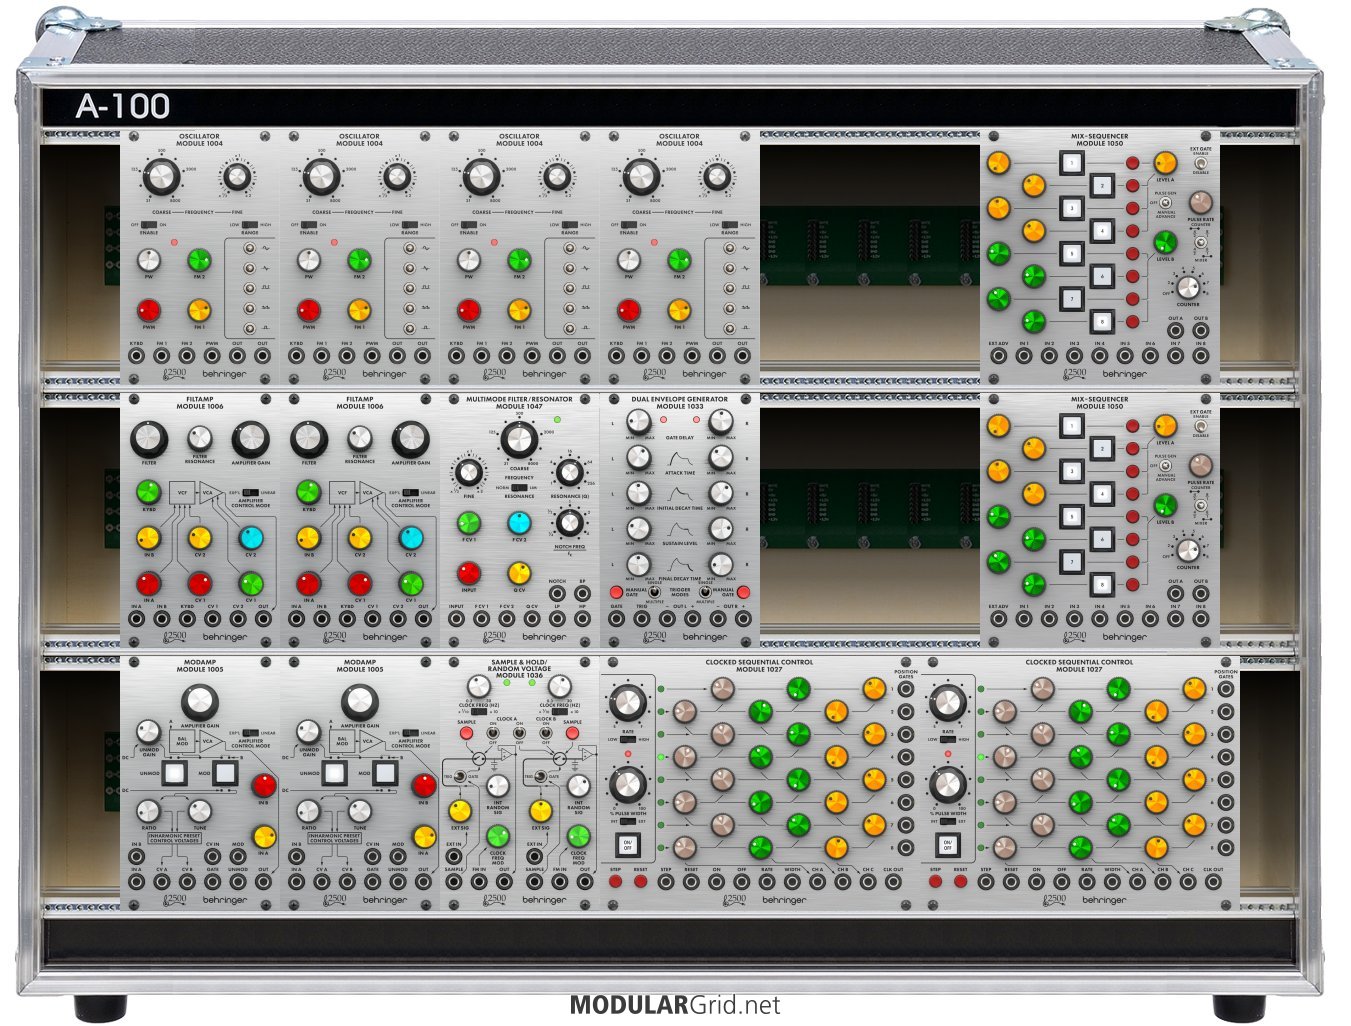This screenshot has width=1351, height=1026.
Task: Toggle LOW/HIGH rate switch on left Module 1027
Action: click(627, 739)
